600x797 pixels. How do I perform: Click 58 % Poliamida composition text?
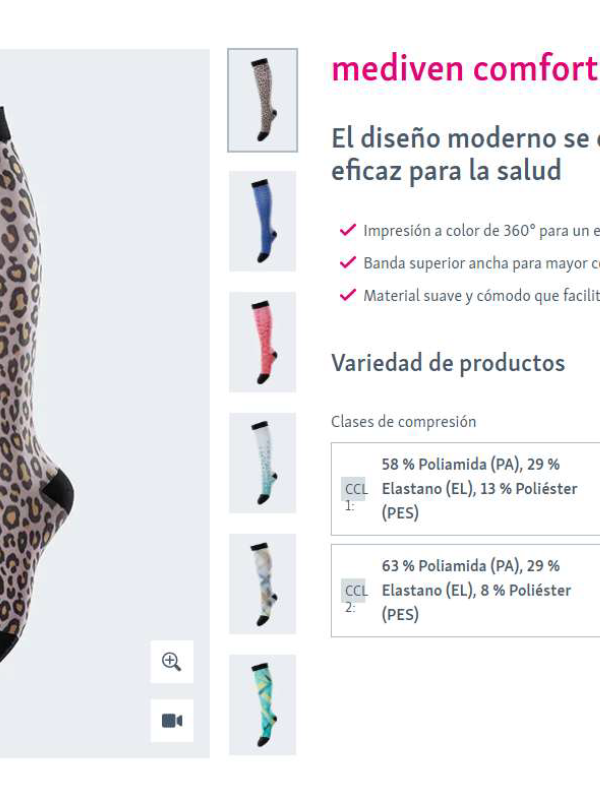tap(434, 464)
